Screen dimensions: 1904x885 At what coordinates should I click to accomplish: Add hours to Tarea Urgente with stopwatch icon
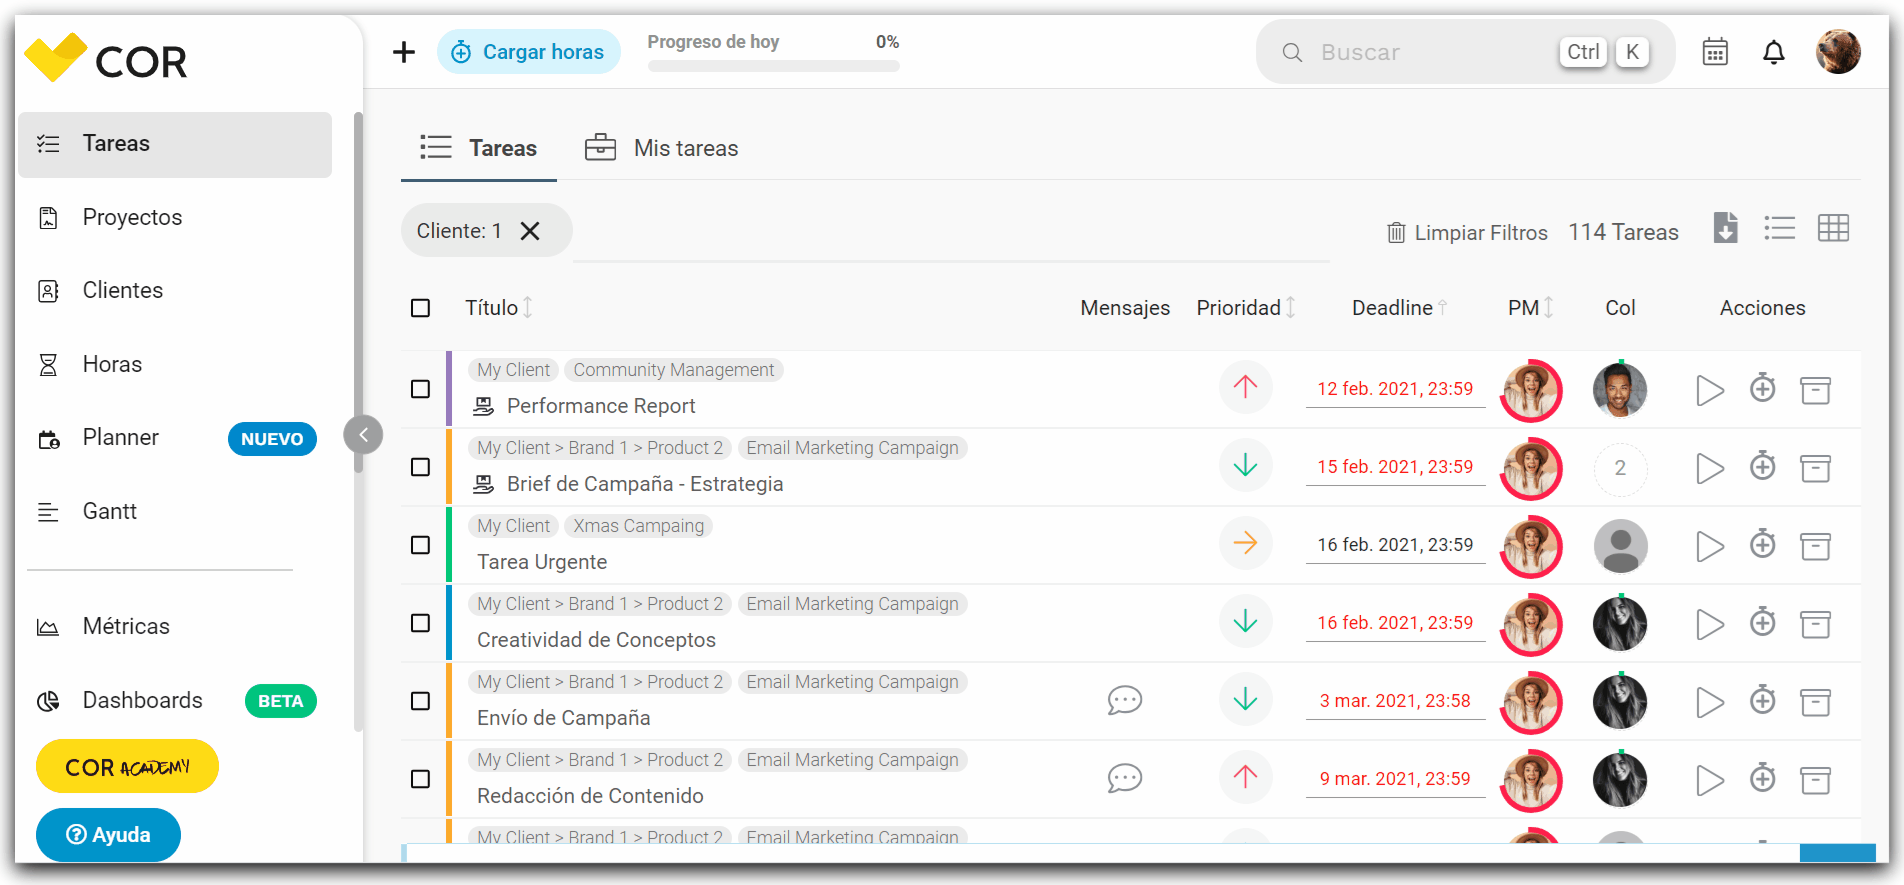[x=1763, y=545]
